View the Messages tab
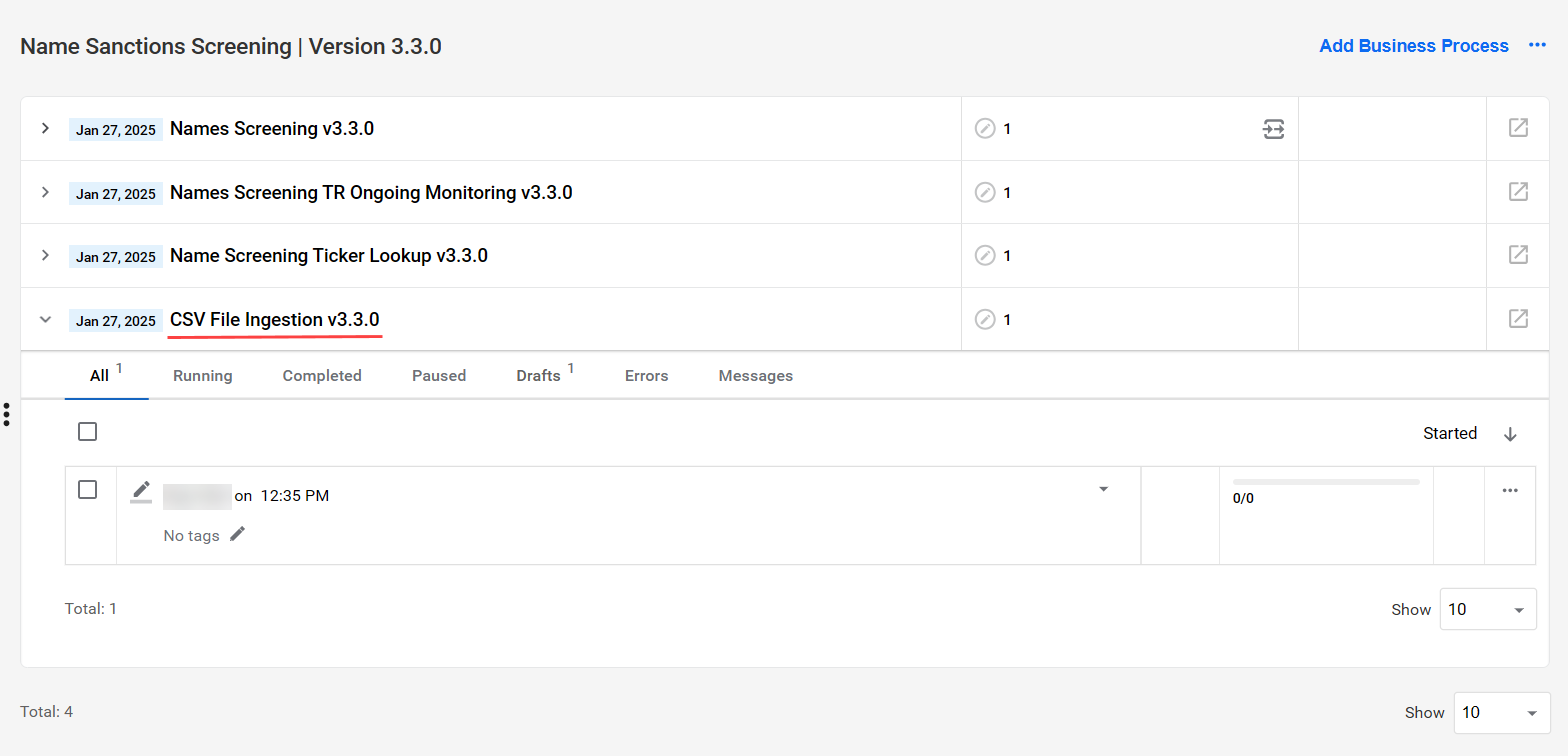1568x756 pixels. point(756,376)
